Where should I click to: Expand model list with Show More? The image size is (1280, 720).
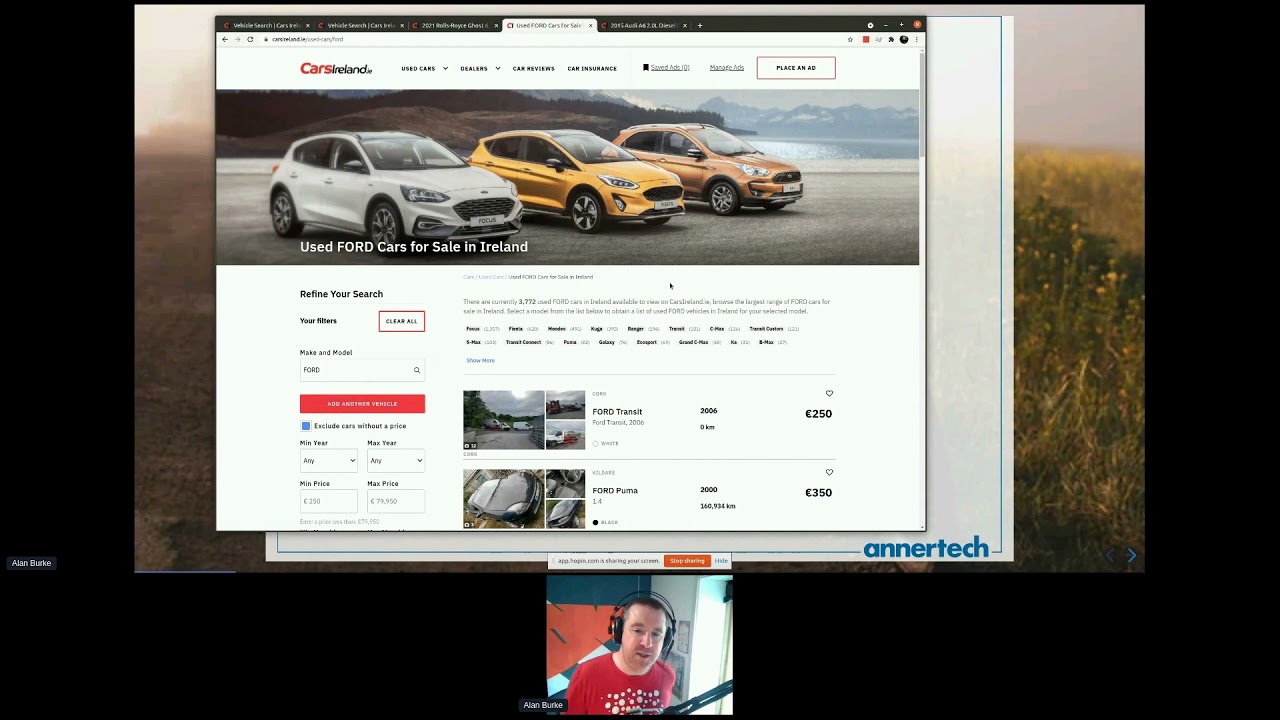click(480, 360)
